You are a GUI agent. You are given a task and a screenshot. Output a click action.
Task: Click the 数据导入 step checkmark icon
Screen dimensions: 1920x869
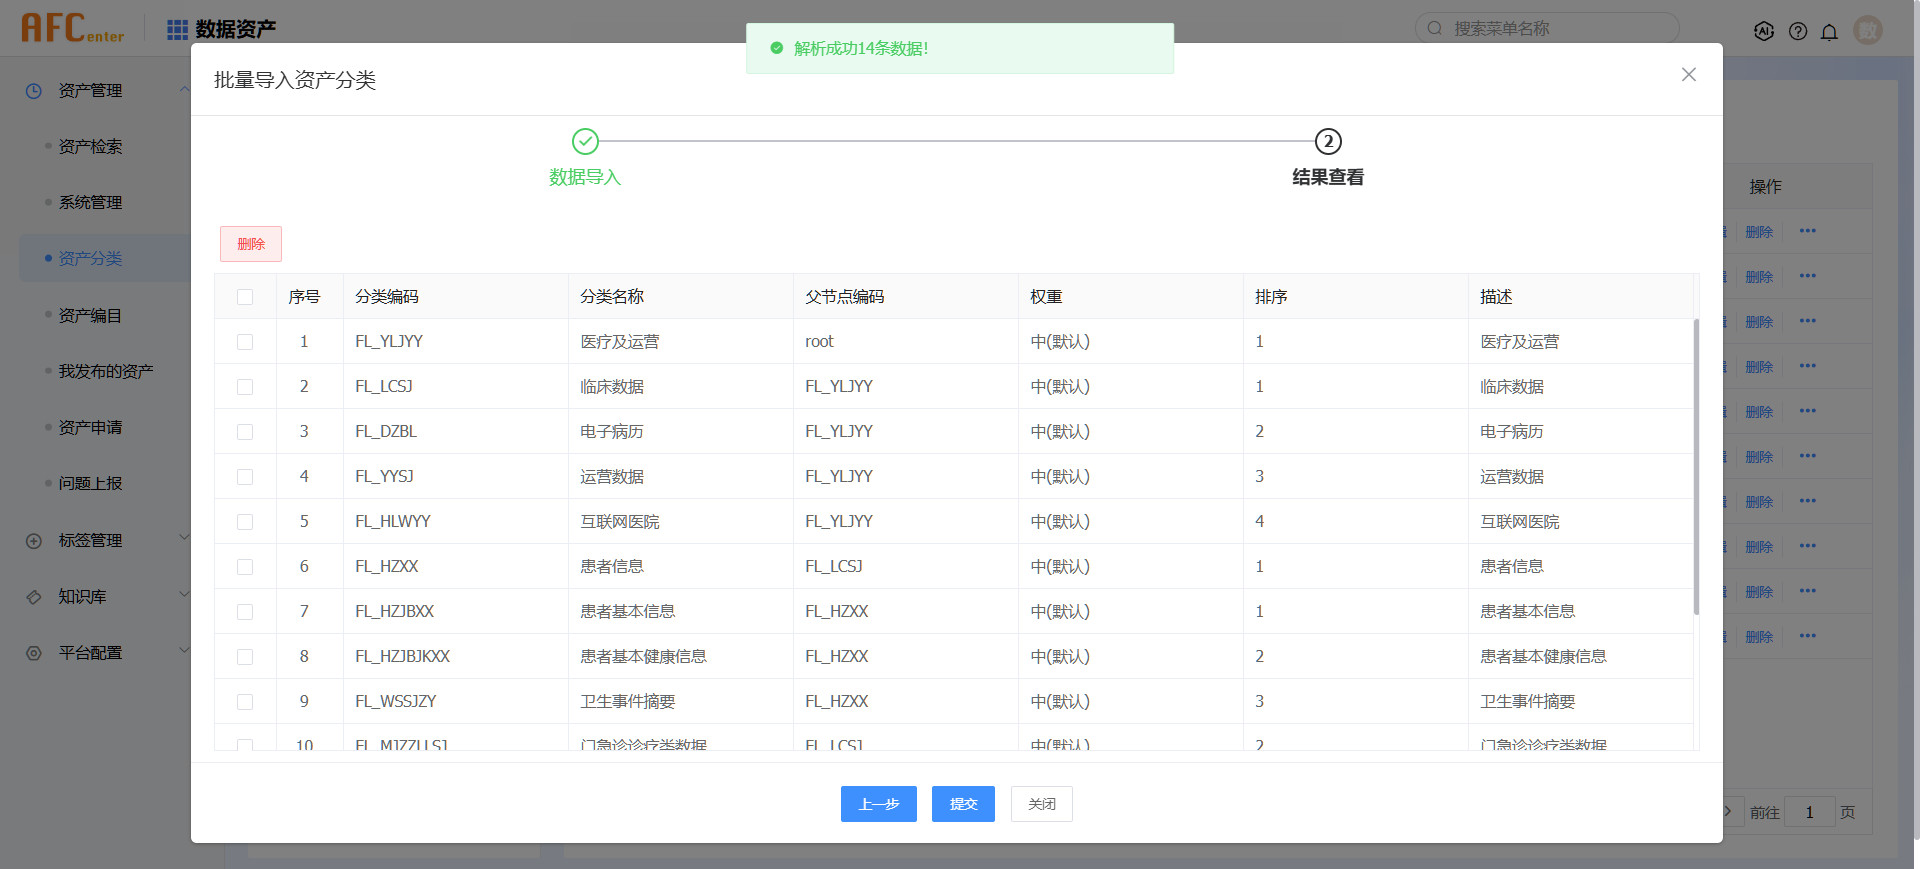tap(585, 142)
